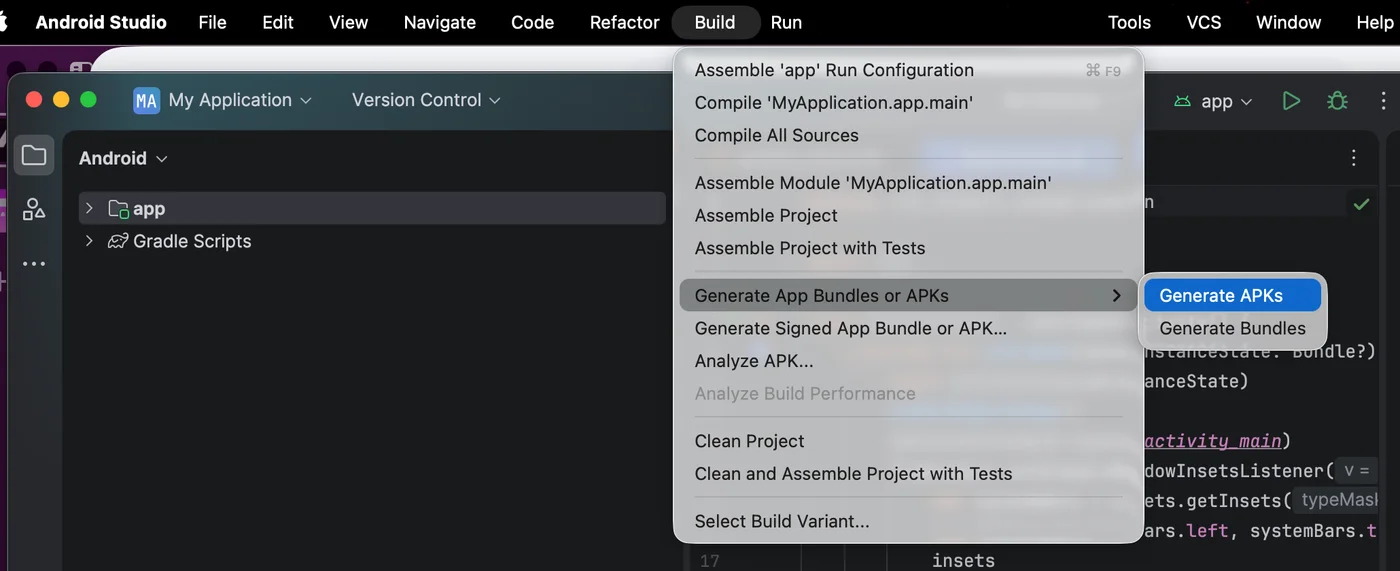Viewport: 1400px width, 571px height.
Task: Open the Project panel options kebab icon
Action: tap(1353, 158)
